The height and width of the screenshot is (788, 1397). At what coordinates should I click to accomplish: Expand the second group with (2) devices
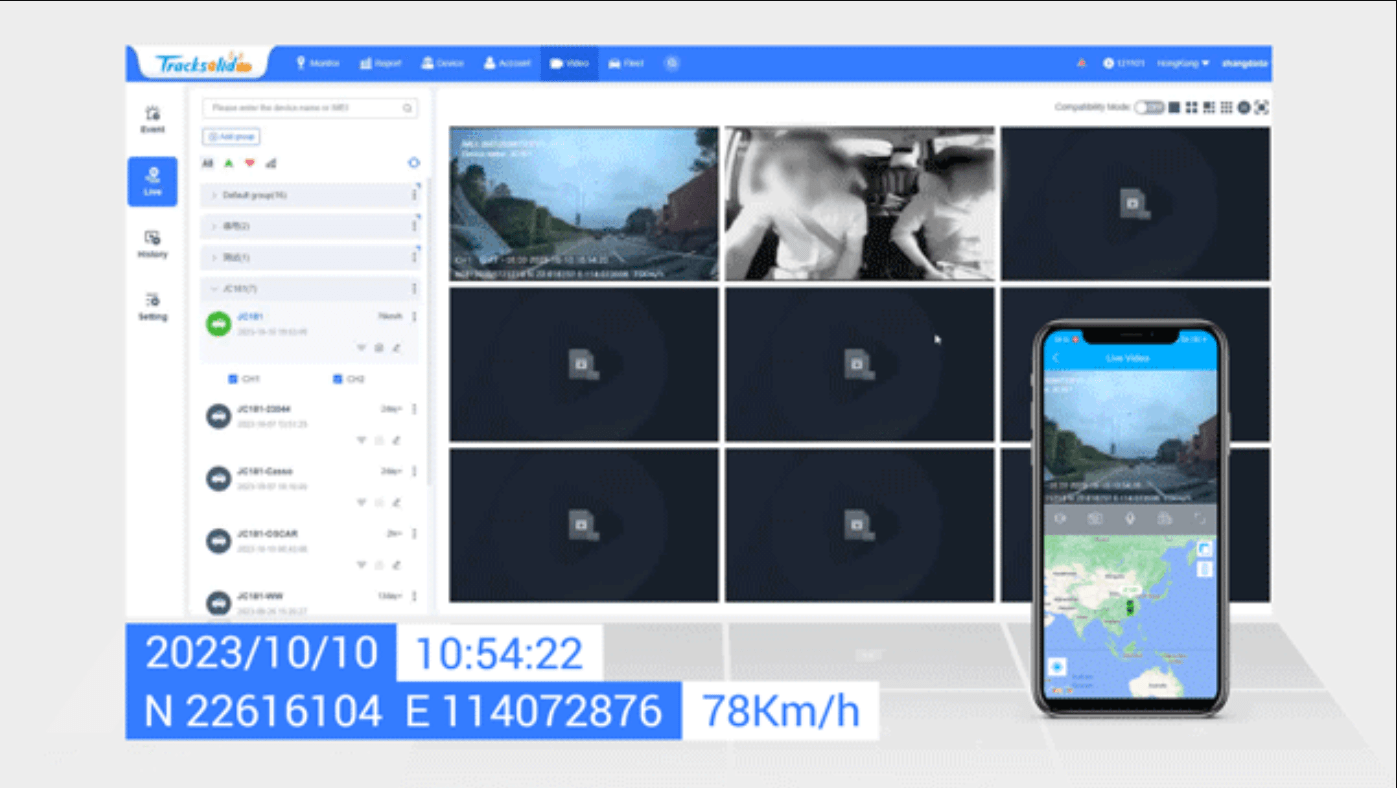point(311,226)
